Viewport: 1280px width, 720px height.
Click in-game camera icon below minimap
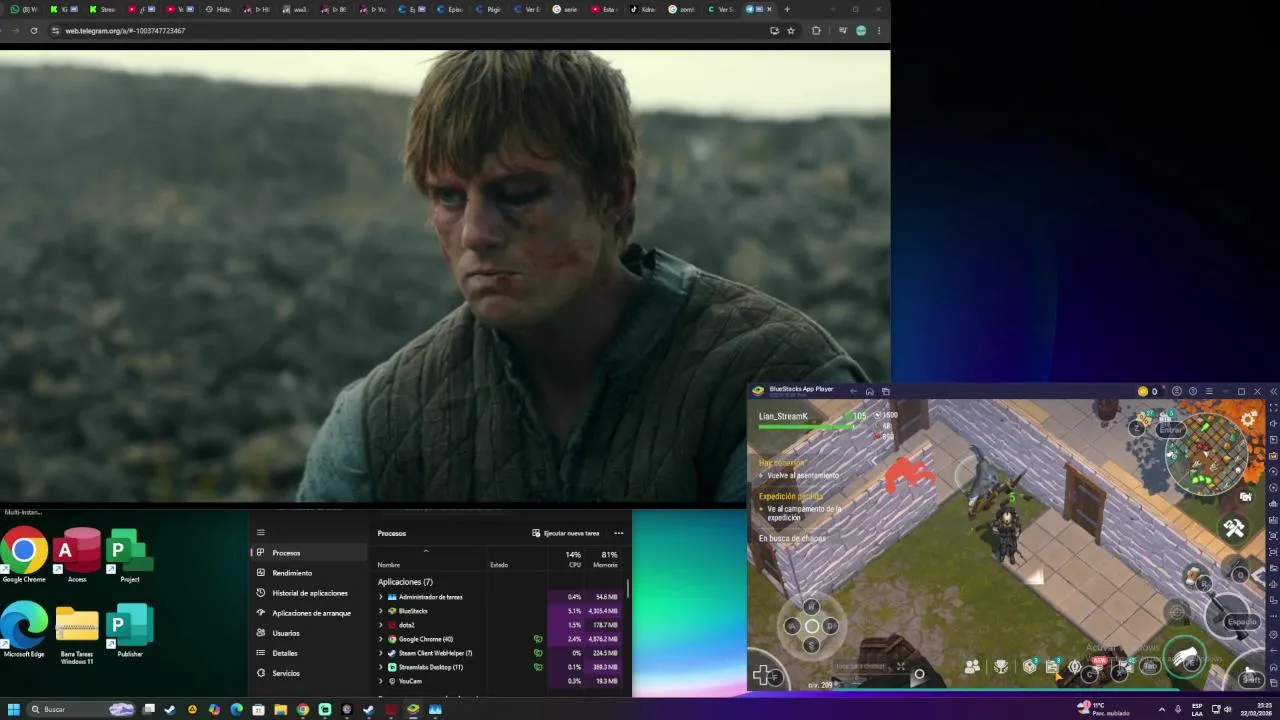[1245, 496]
